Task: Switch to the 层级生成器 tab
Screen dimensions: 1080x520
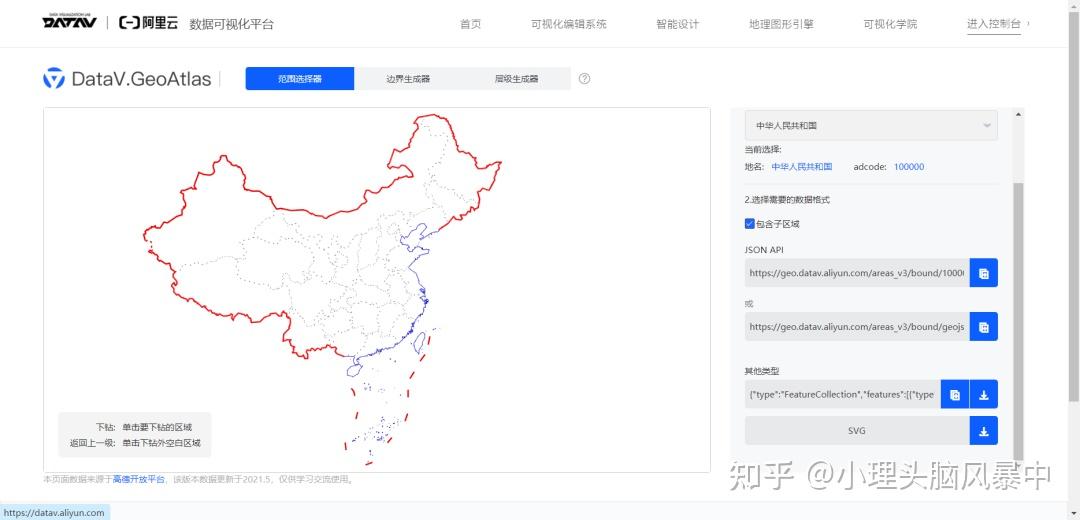Action: point(516,79)
